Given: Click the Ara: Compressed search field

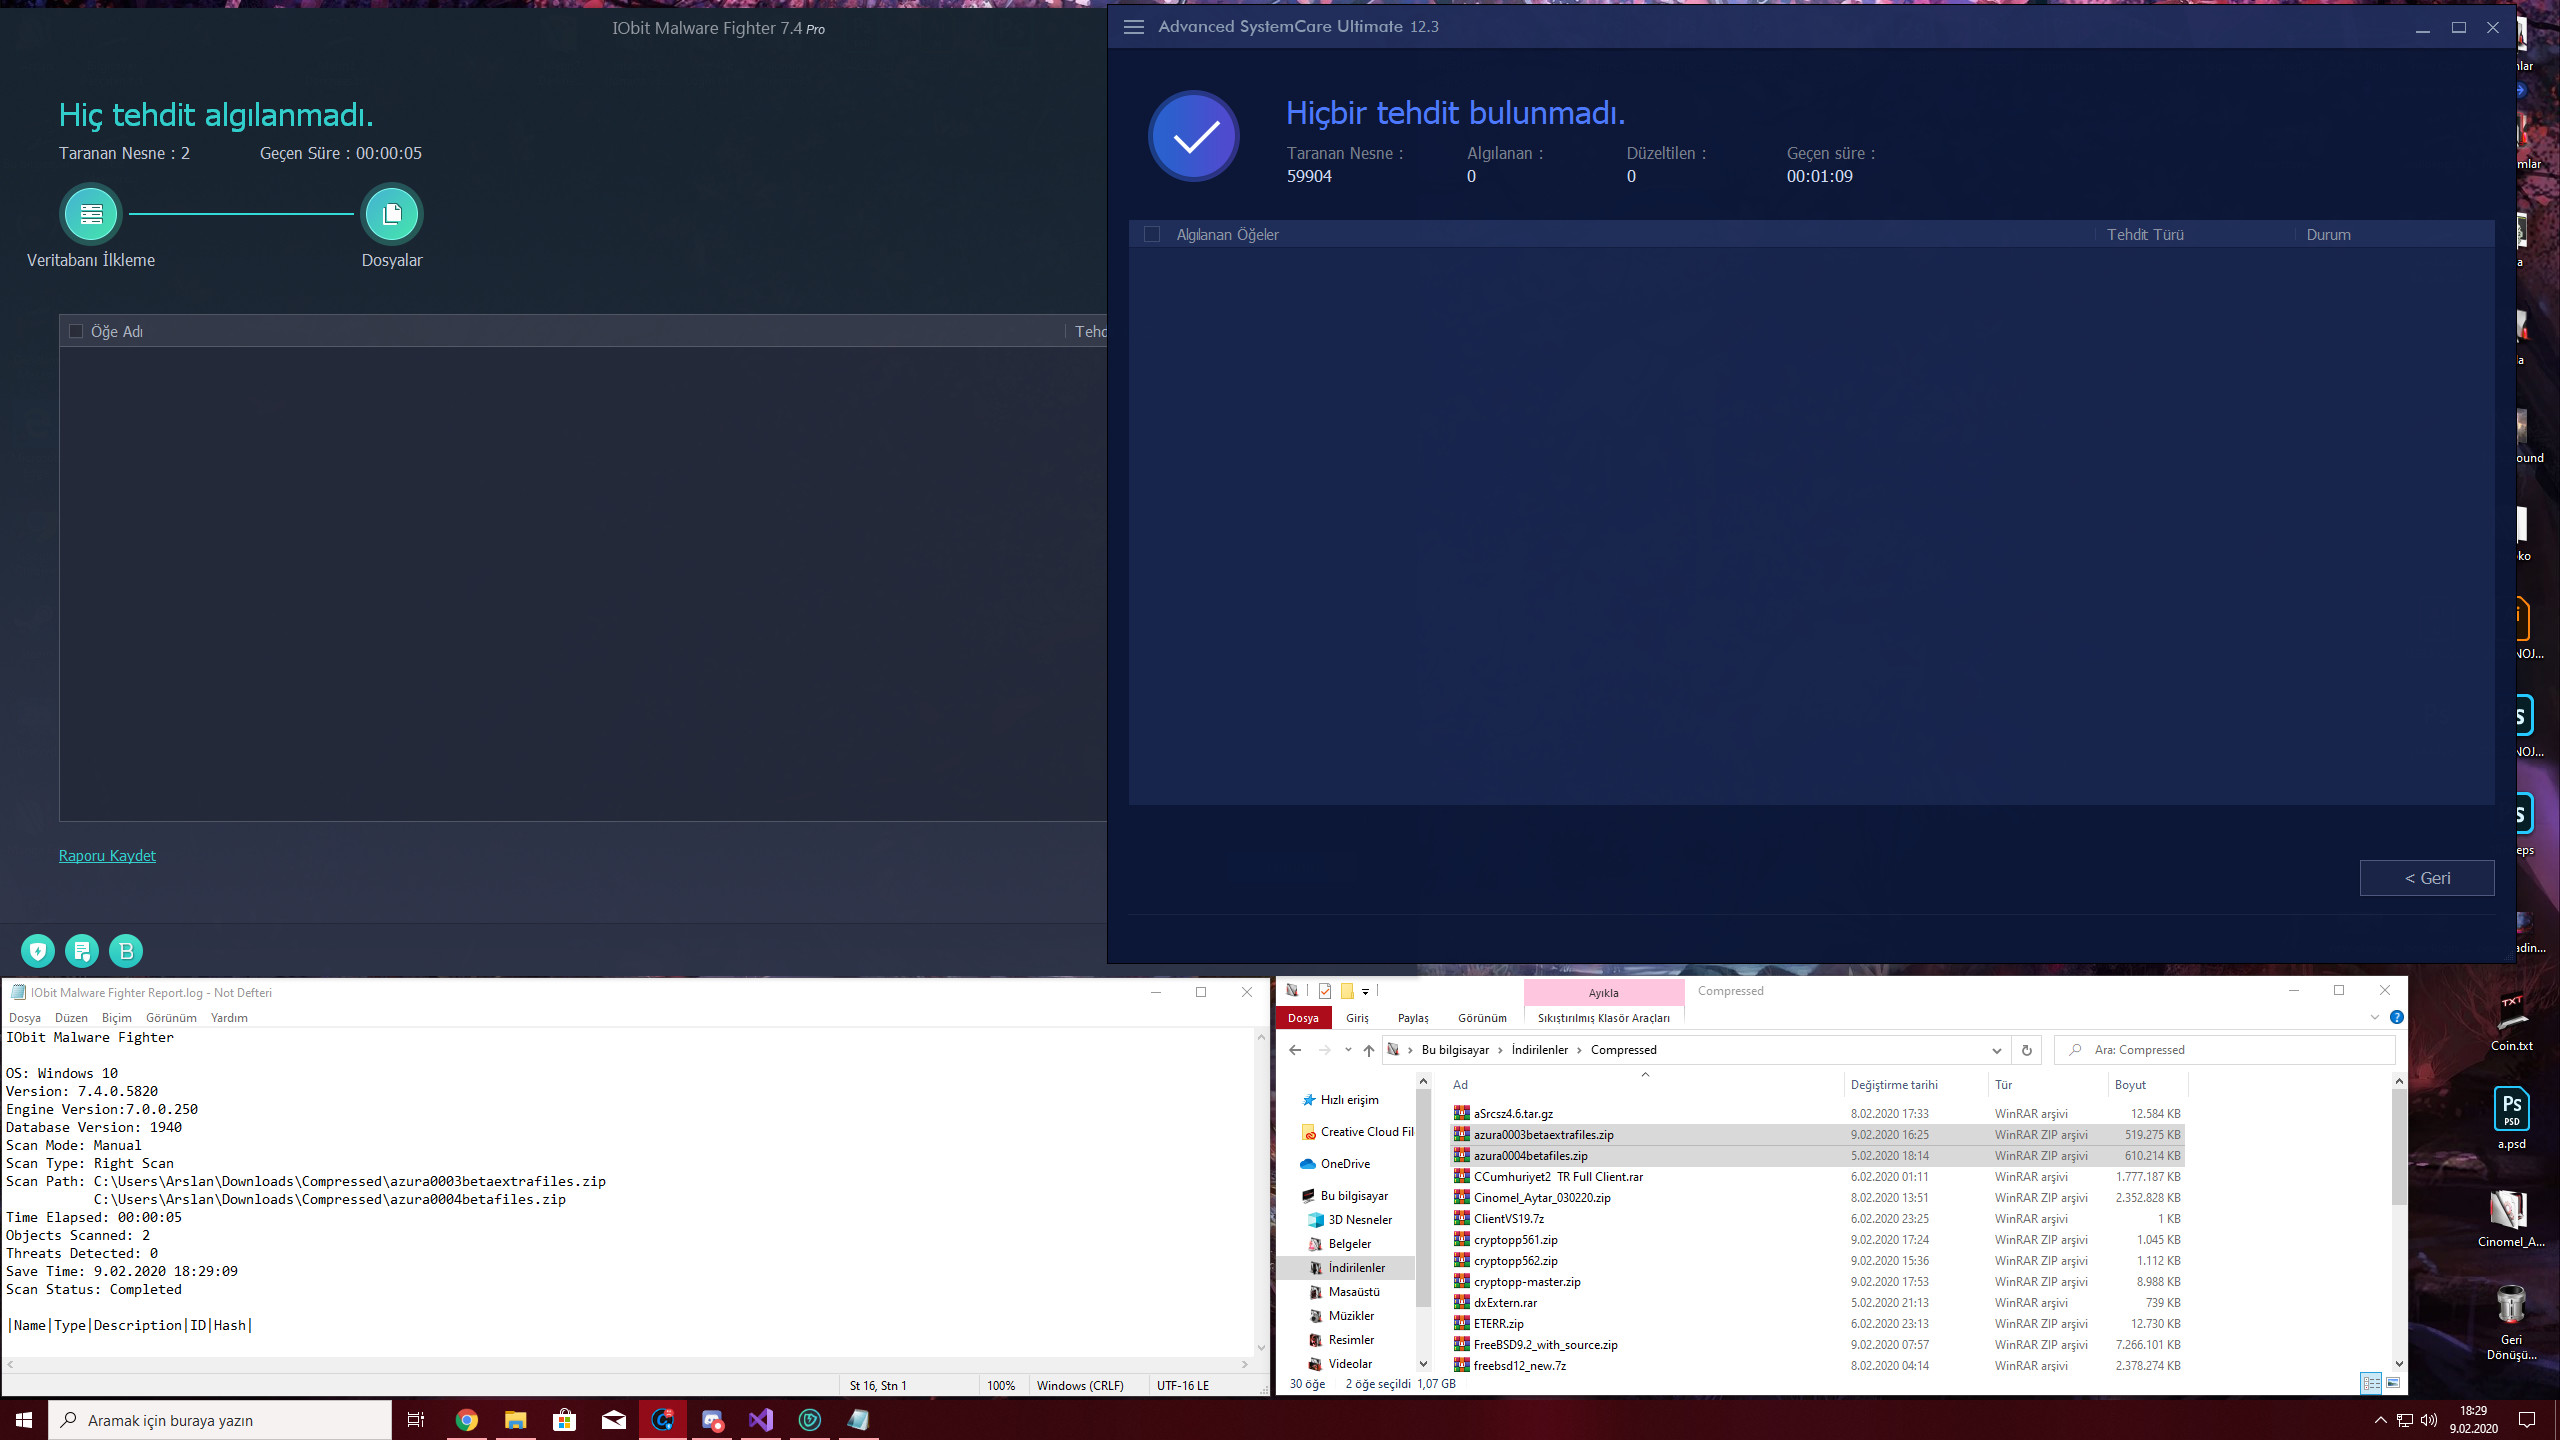Looking at the screenshot, I should [x=2224, y=1050].
